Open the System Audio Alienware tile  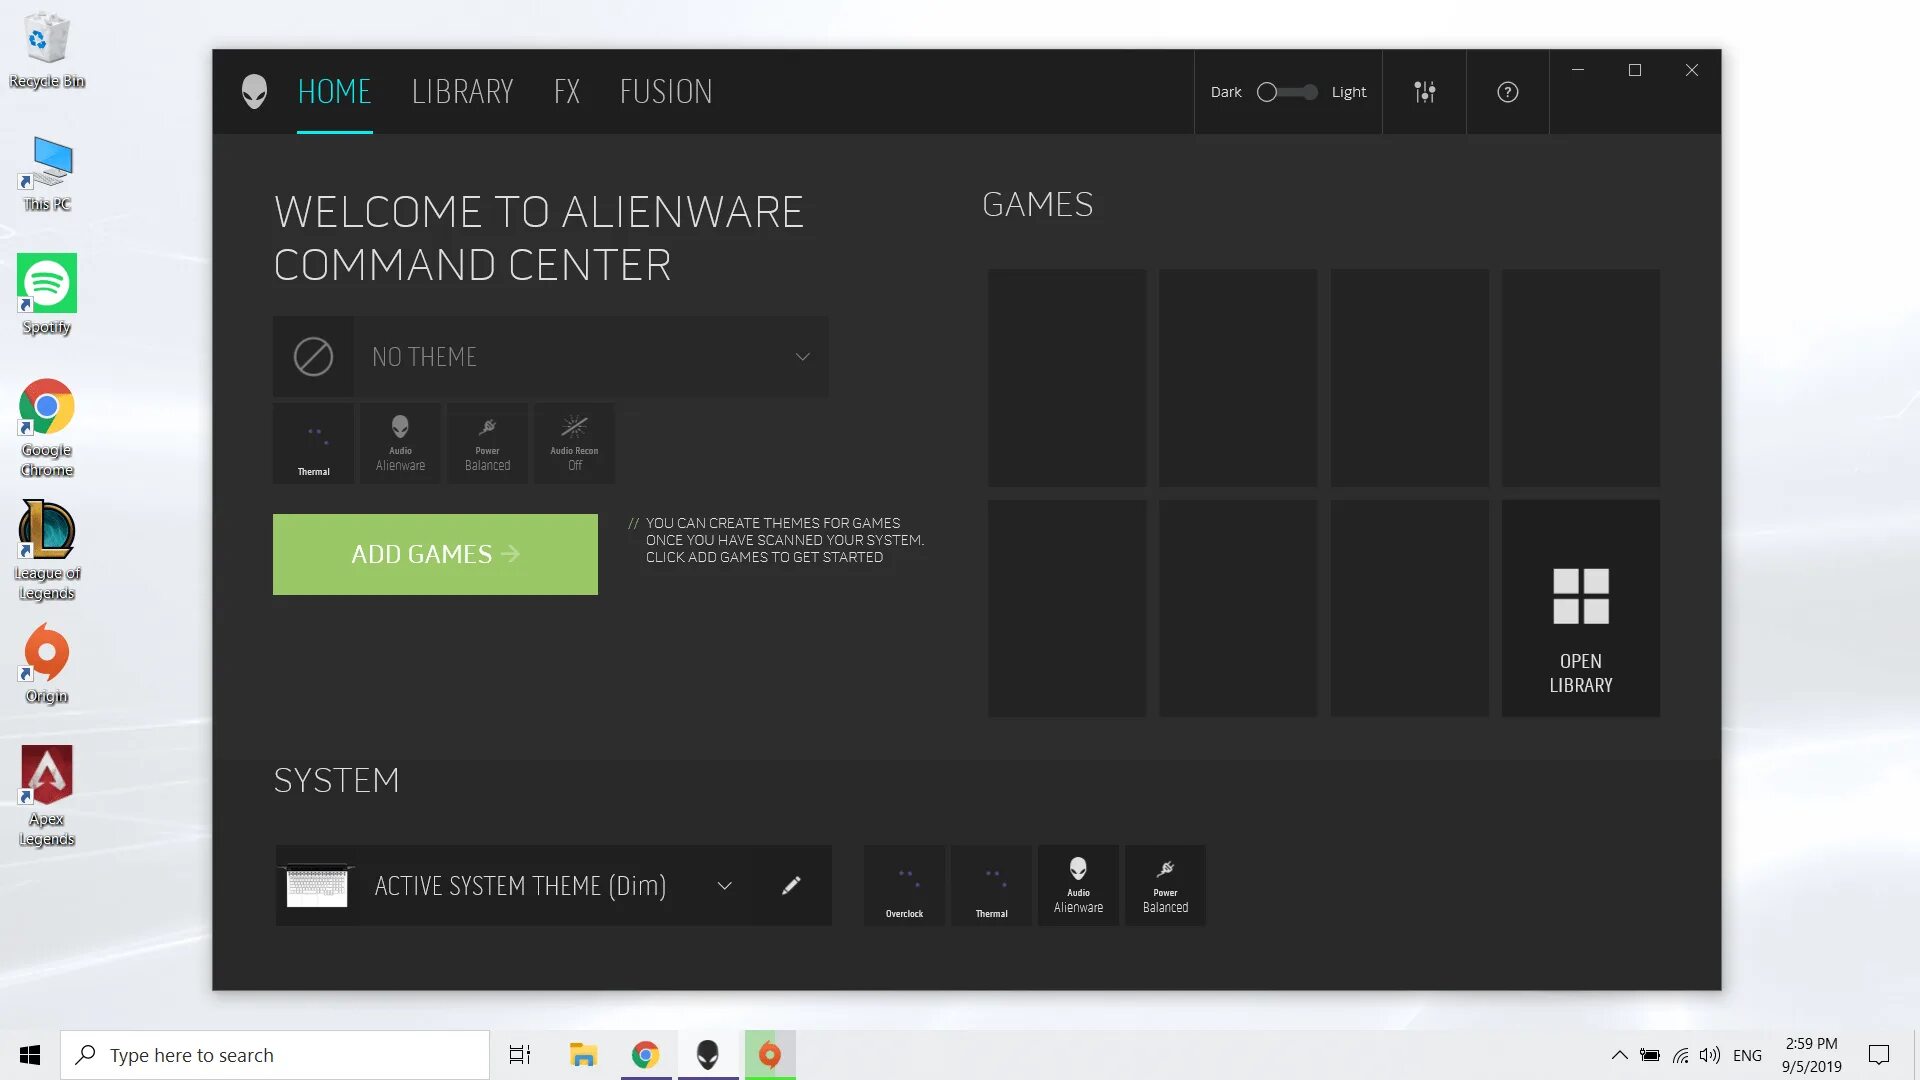(x=1078, y=886)
